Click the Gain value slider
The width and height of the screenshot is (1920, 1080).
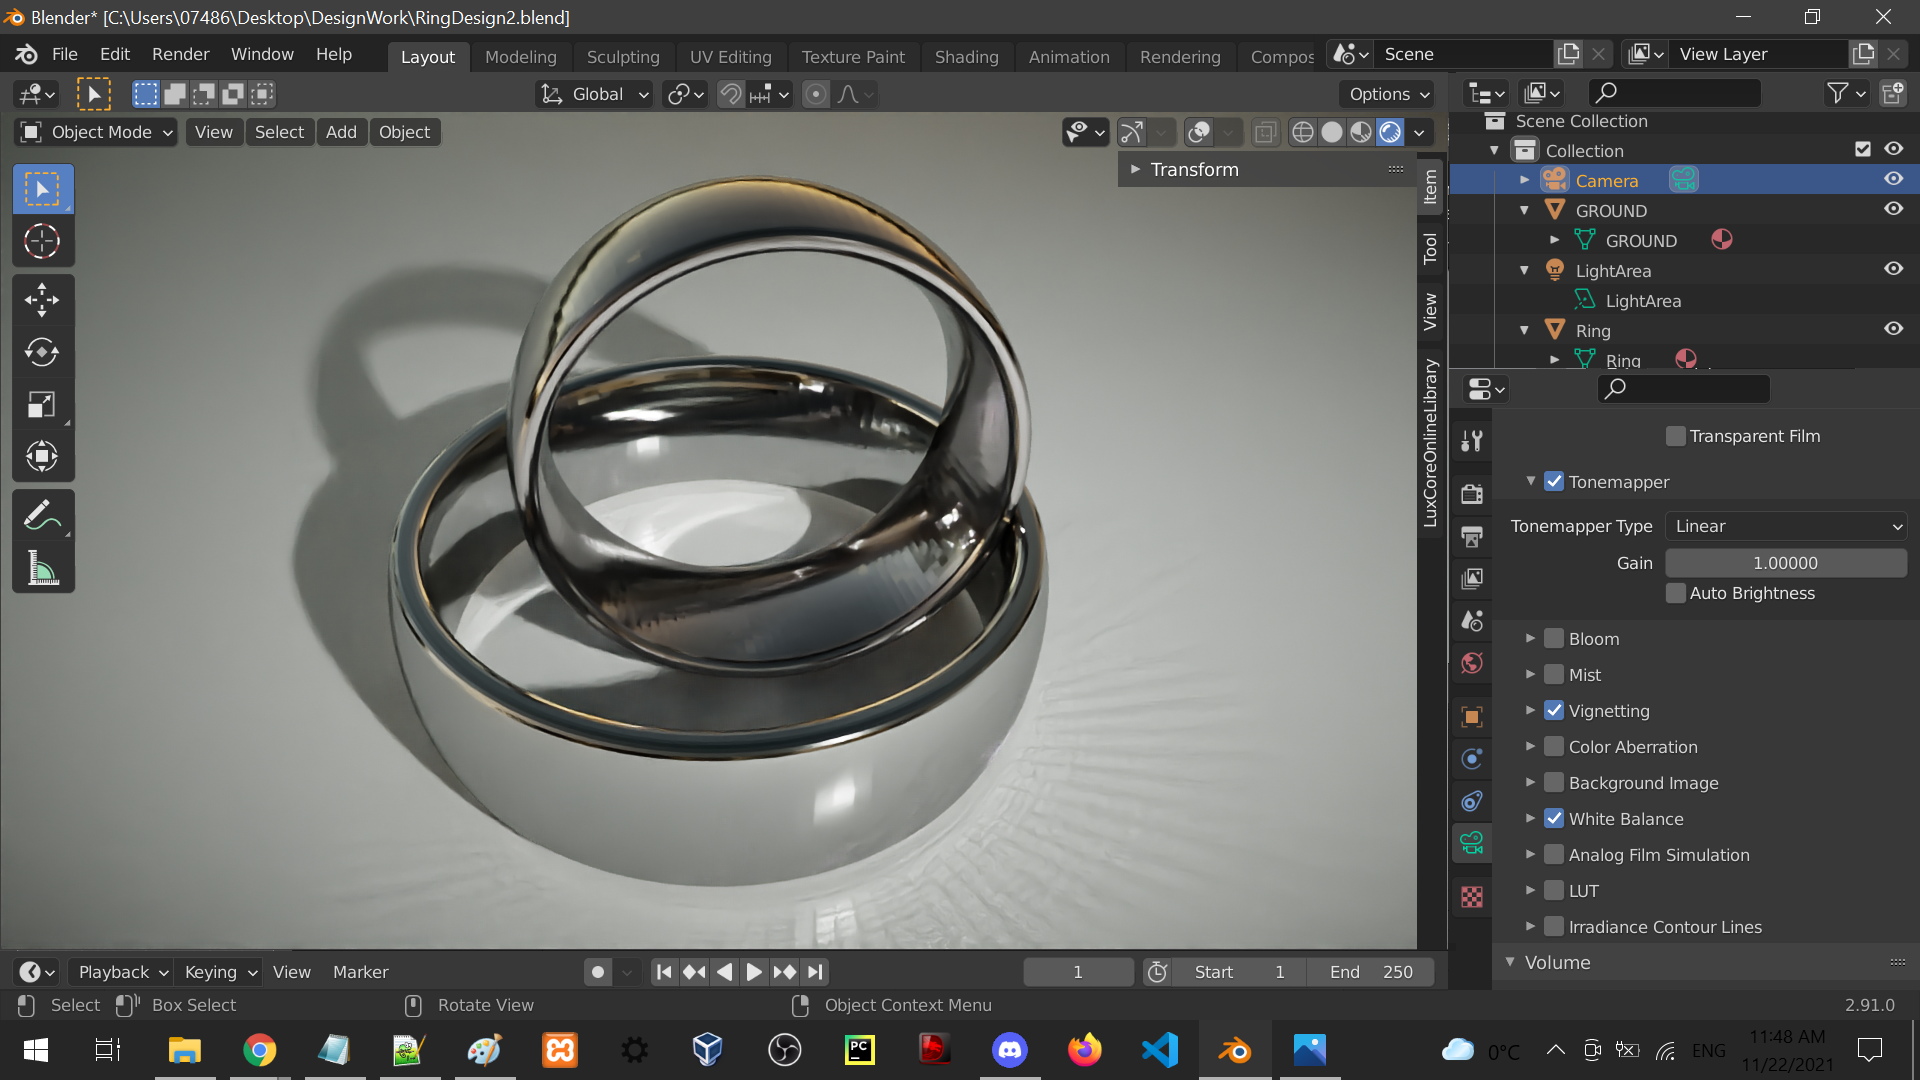click(1785, 563)
